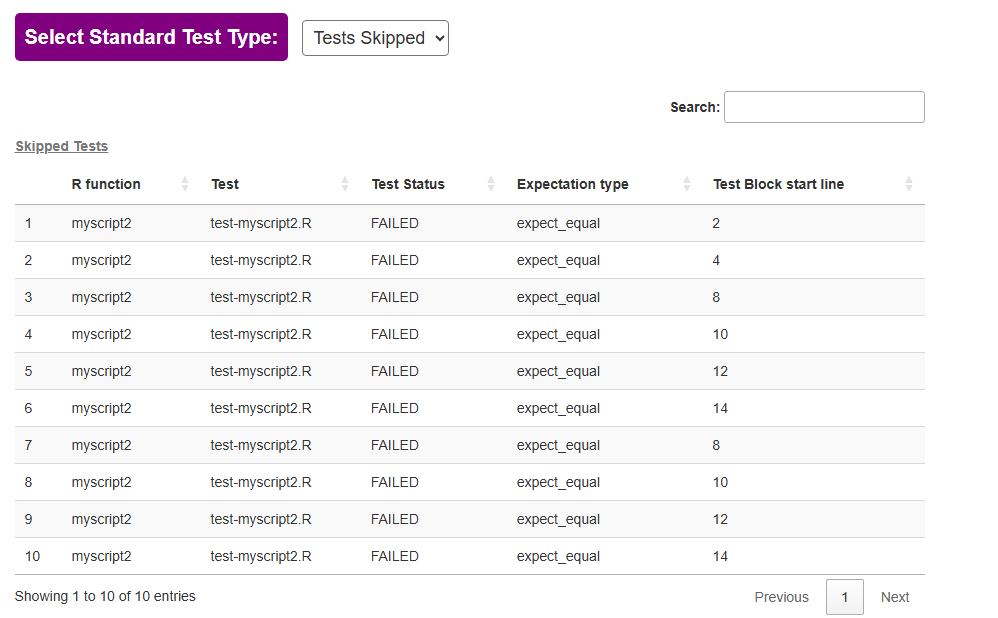Click FAILED status in row 7

pos(395,445)
